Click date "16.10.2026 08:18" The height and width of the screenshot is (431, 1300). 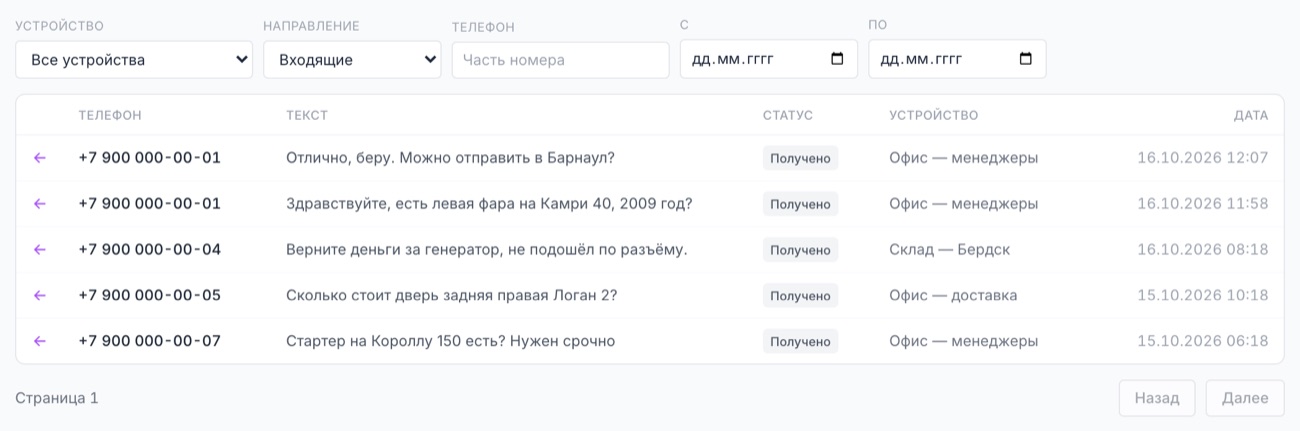coord(1203,250)
